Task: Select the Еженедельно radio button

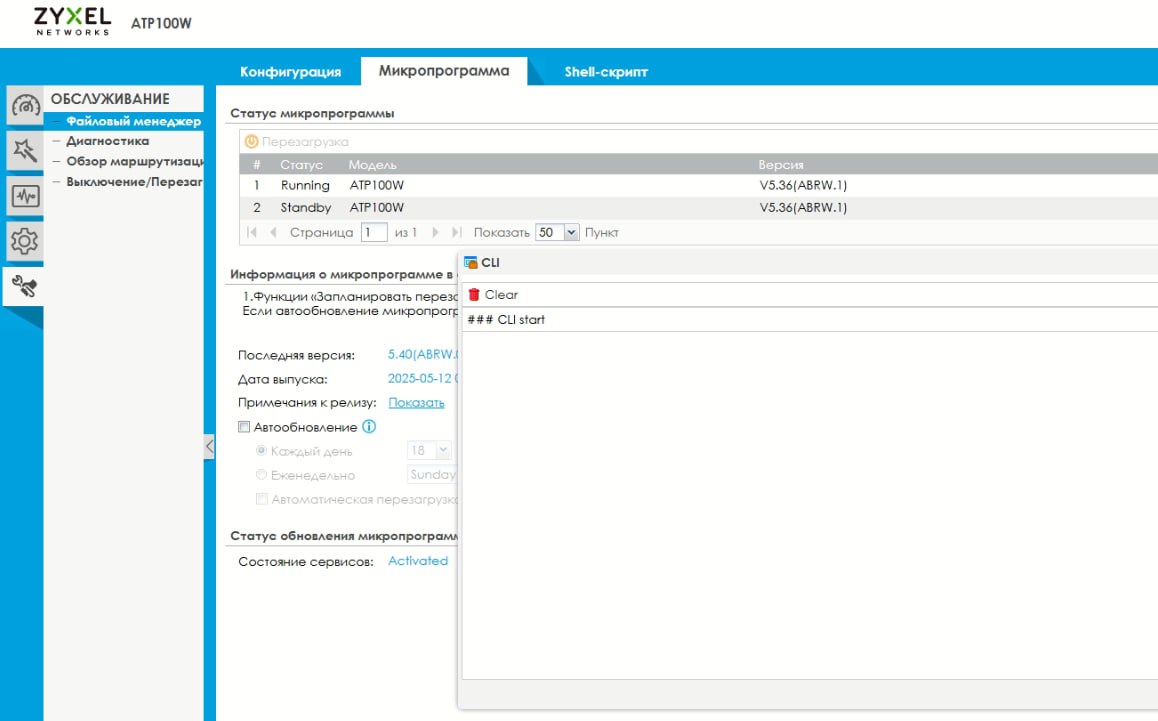Action: (x=261, y=474)
